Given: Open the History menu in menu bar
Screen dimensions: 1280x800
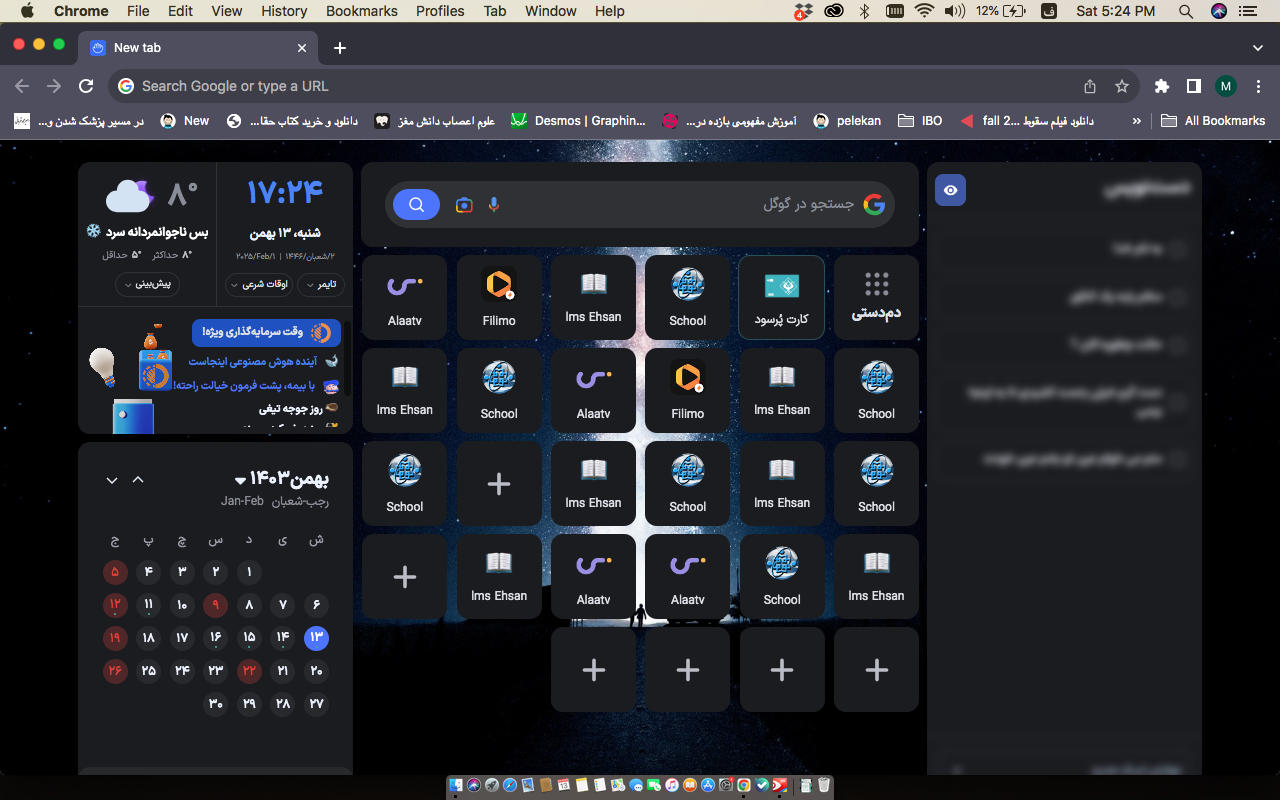Looking at the screenshot, I should tap(284, 11).
